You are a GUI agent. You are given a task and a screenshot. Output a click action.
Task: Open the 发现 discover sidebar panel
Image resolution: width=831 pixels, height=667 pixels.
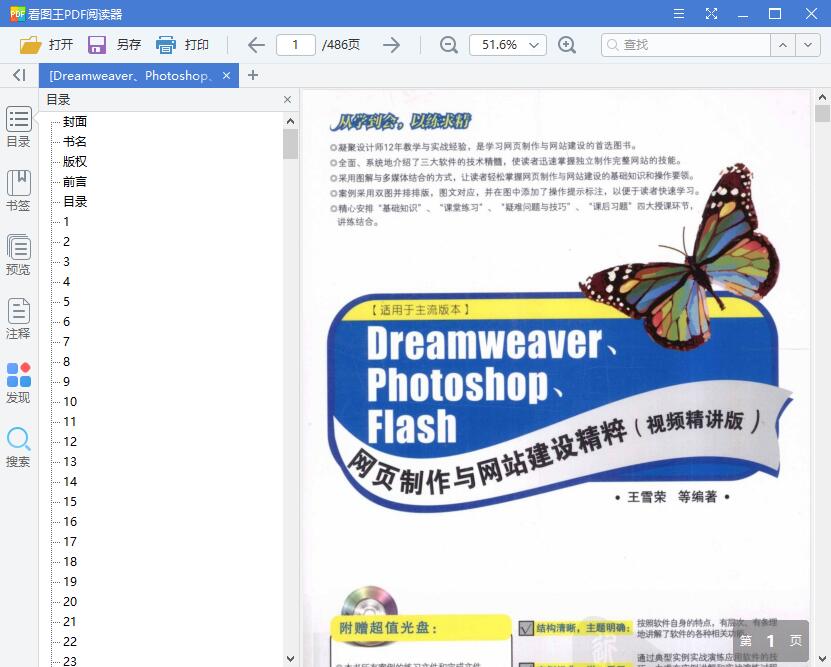click(x=19, y=383)
